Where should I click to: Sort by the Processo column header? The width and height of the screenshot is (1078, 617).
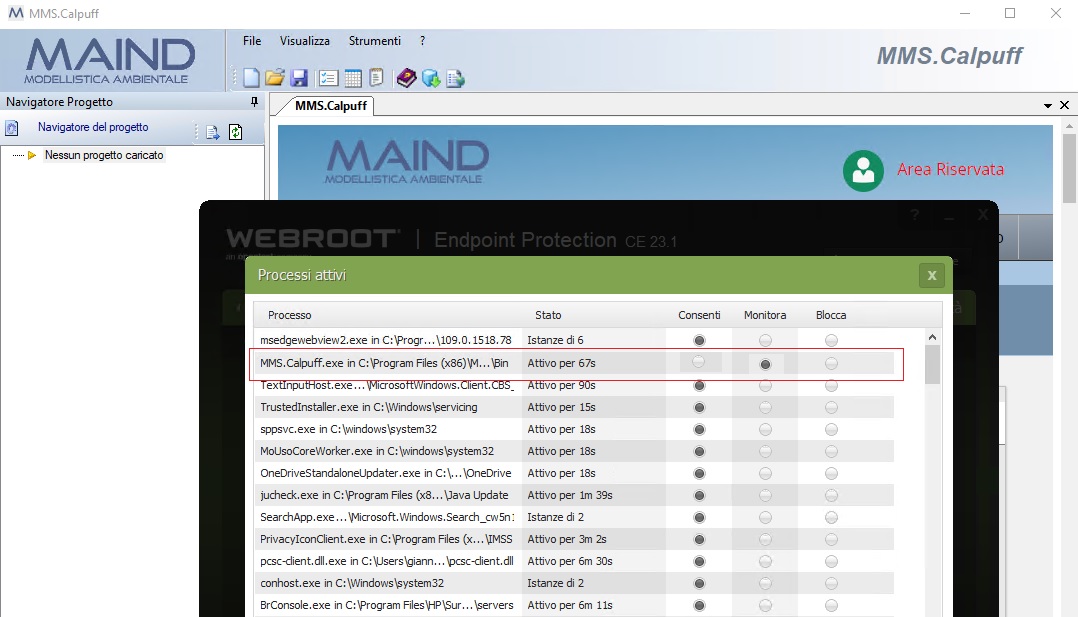(289, 315)
